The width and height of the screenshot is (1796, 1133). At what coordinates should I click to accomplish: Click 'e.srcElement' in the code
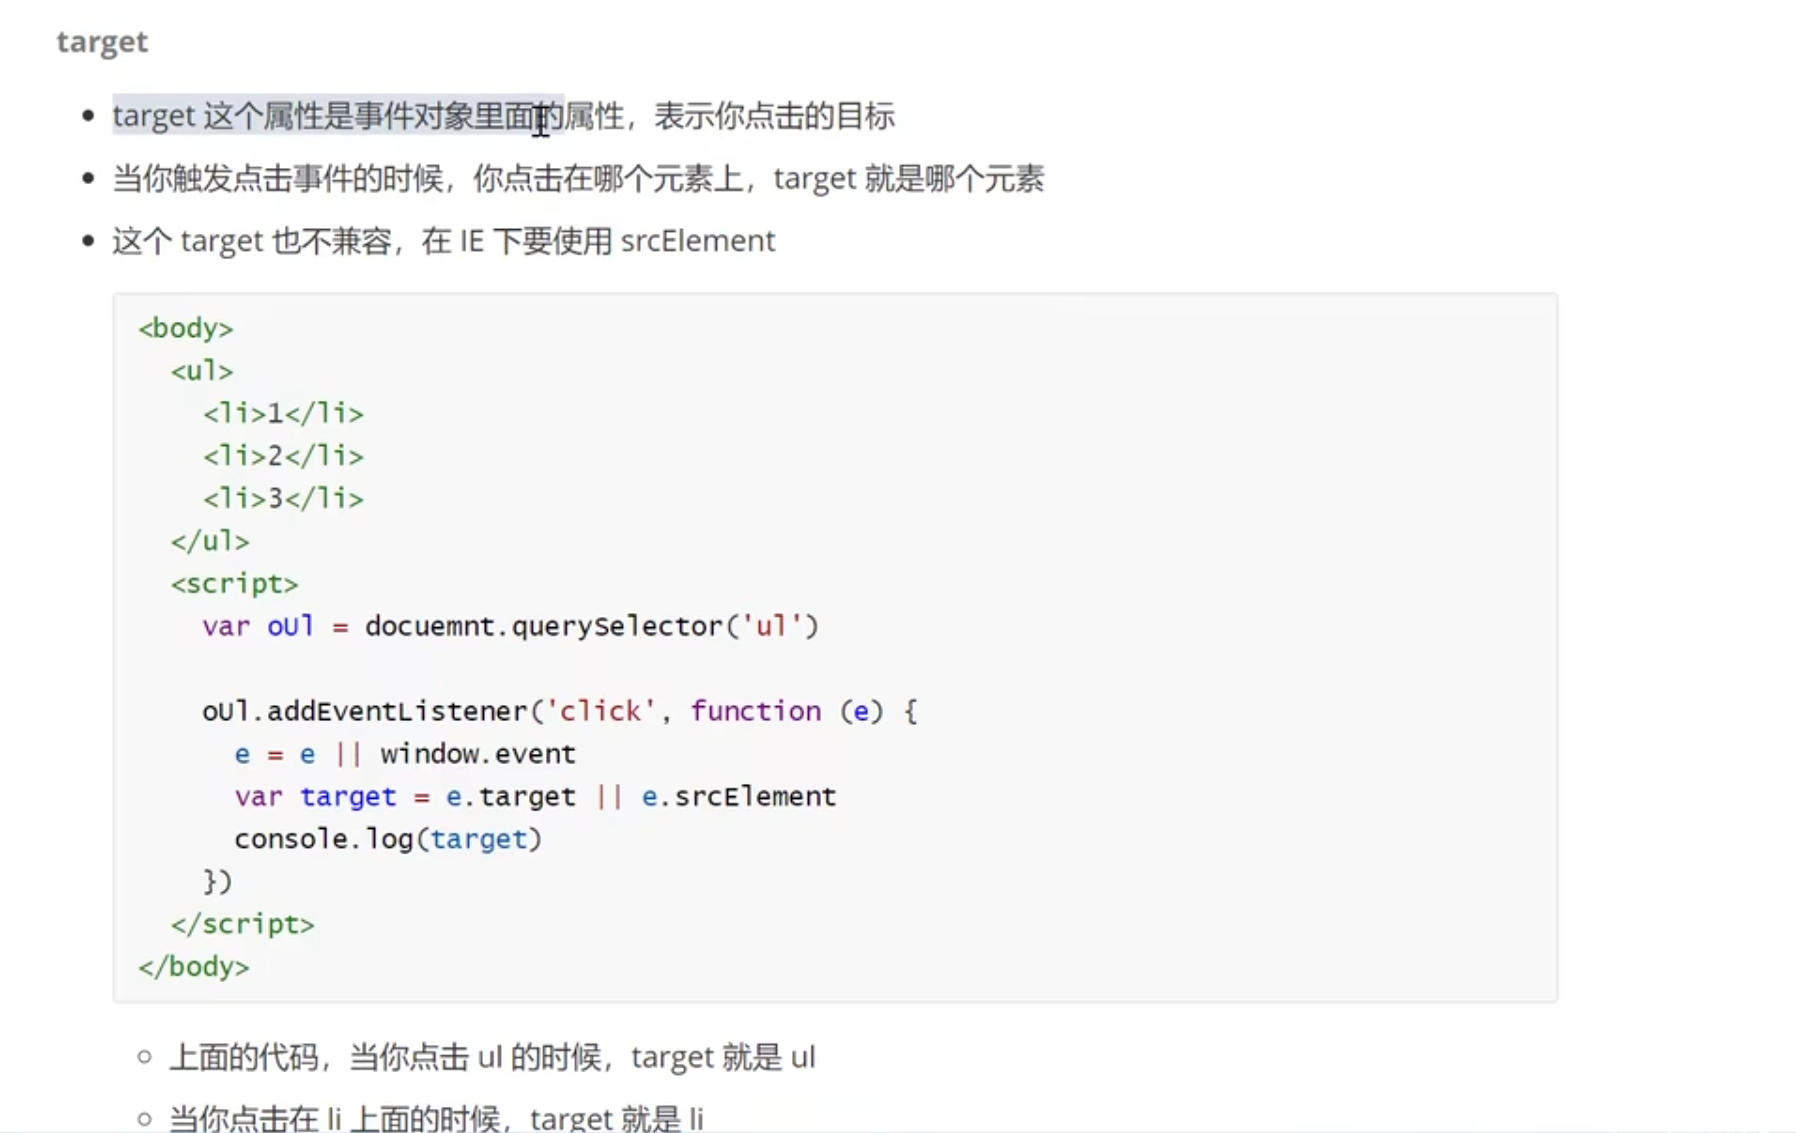coord(739,796)
